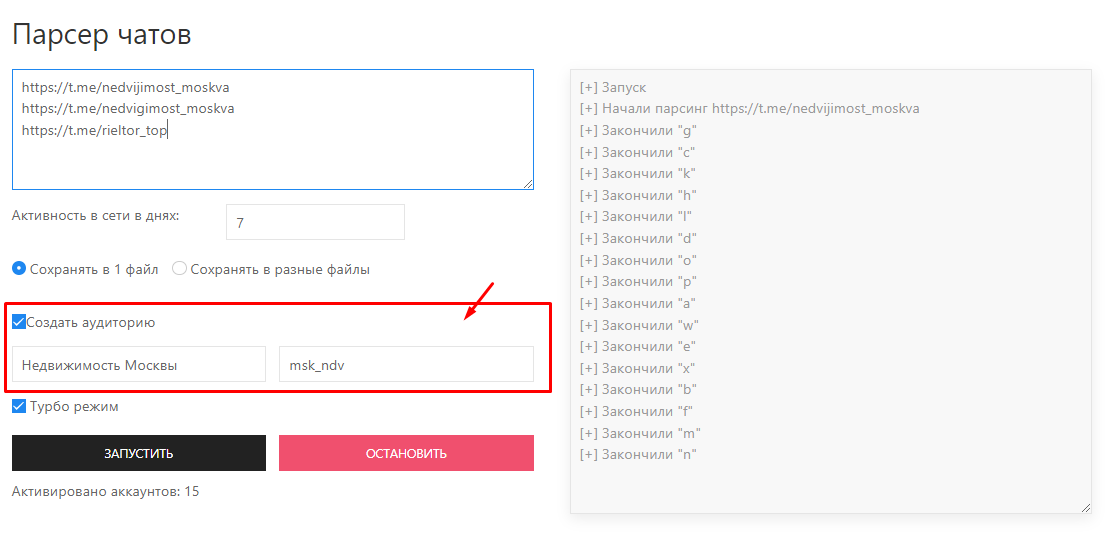Image resolution: width=1106 pixels, height=547 pixels.
Task: Click the "Начали парсинг" log entry
Action: pos(749,109)
